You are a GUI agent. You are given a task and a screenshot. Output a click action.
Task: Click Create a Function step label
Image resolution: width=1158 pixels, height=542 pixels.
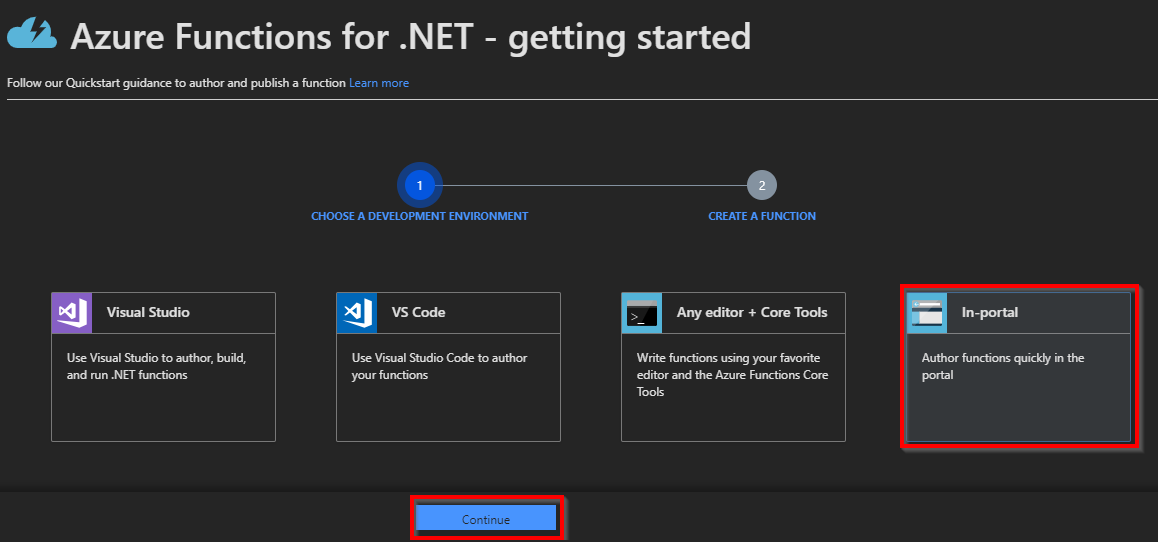762,216
